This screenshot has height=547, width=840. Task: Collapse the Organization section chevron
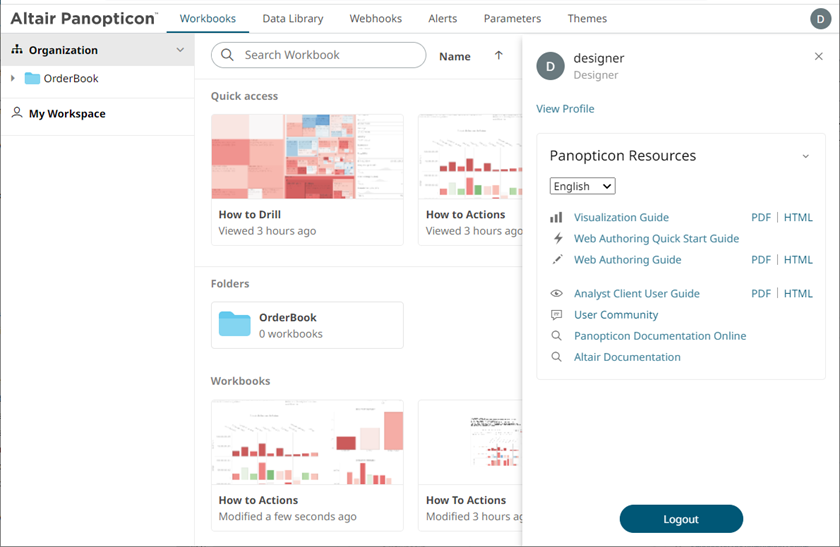[x=180, y=50]
